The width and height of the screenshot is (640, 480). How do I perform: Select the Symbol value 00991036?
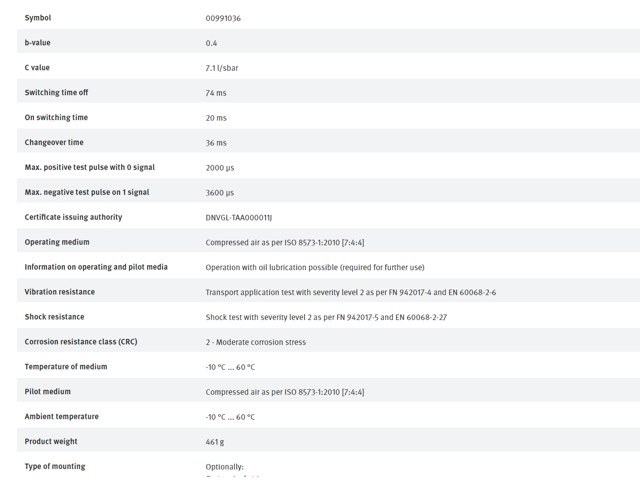click(x=223, y=18)
